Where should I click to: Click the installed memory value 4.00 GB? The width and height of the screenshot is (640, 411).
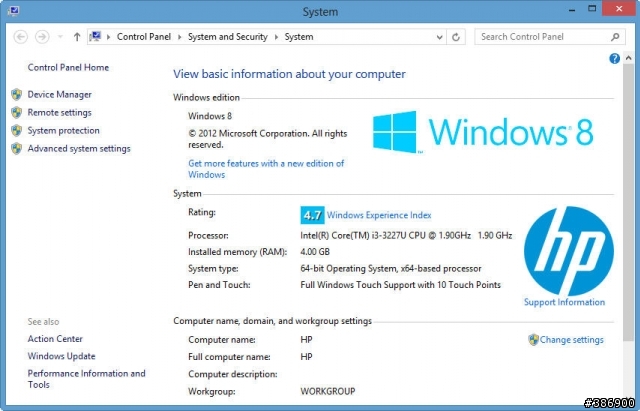click(x=315, y=252)
